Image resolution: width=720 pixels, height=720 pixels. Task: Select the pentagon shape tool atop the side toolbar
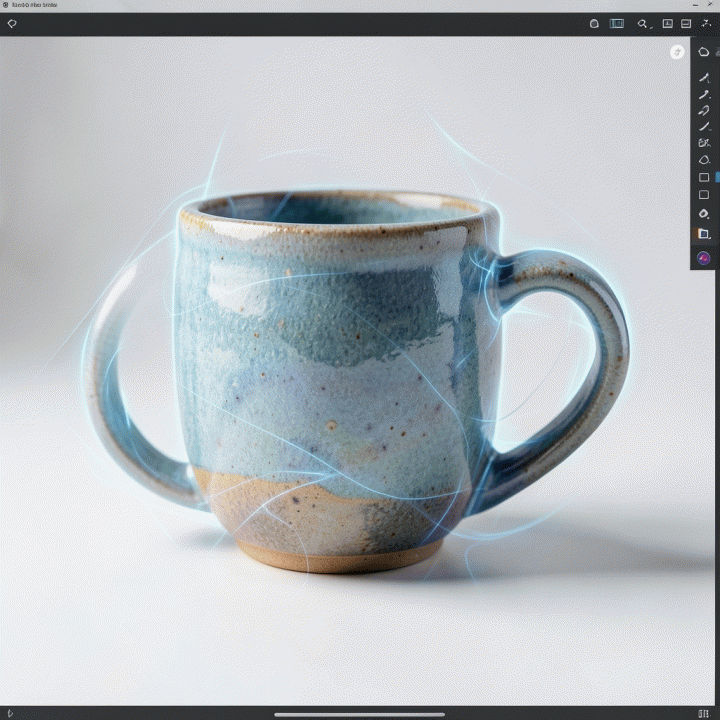coord(703,52)
